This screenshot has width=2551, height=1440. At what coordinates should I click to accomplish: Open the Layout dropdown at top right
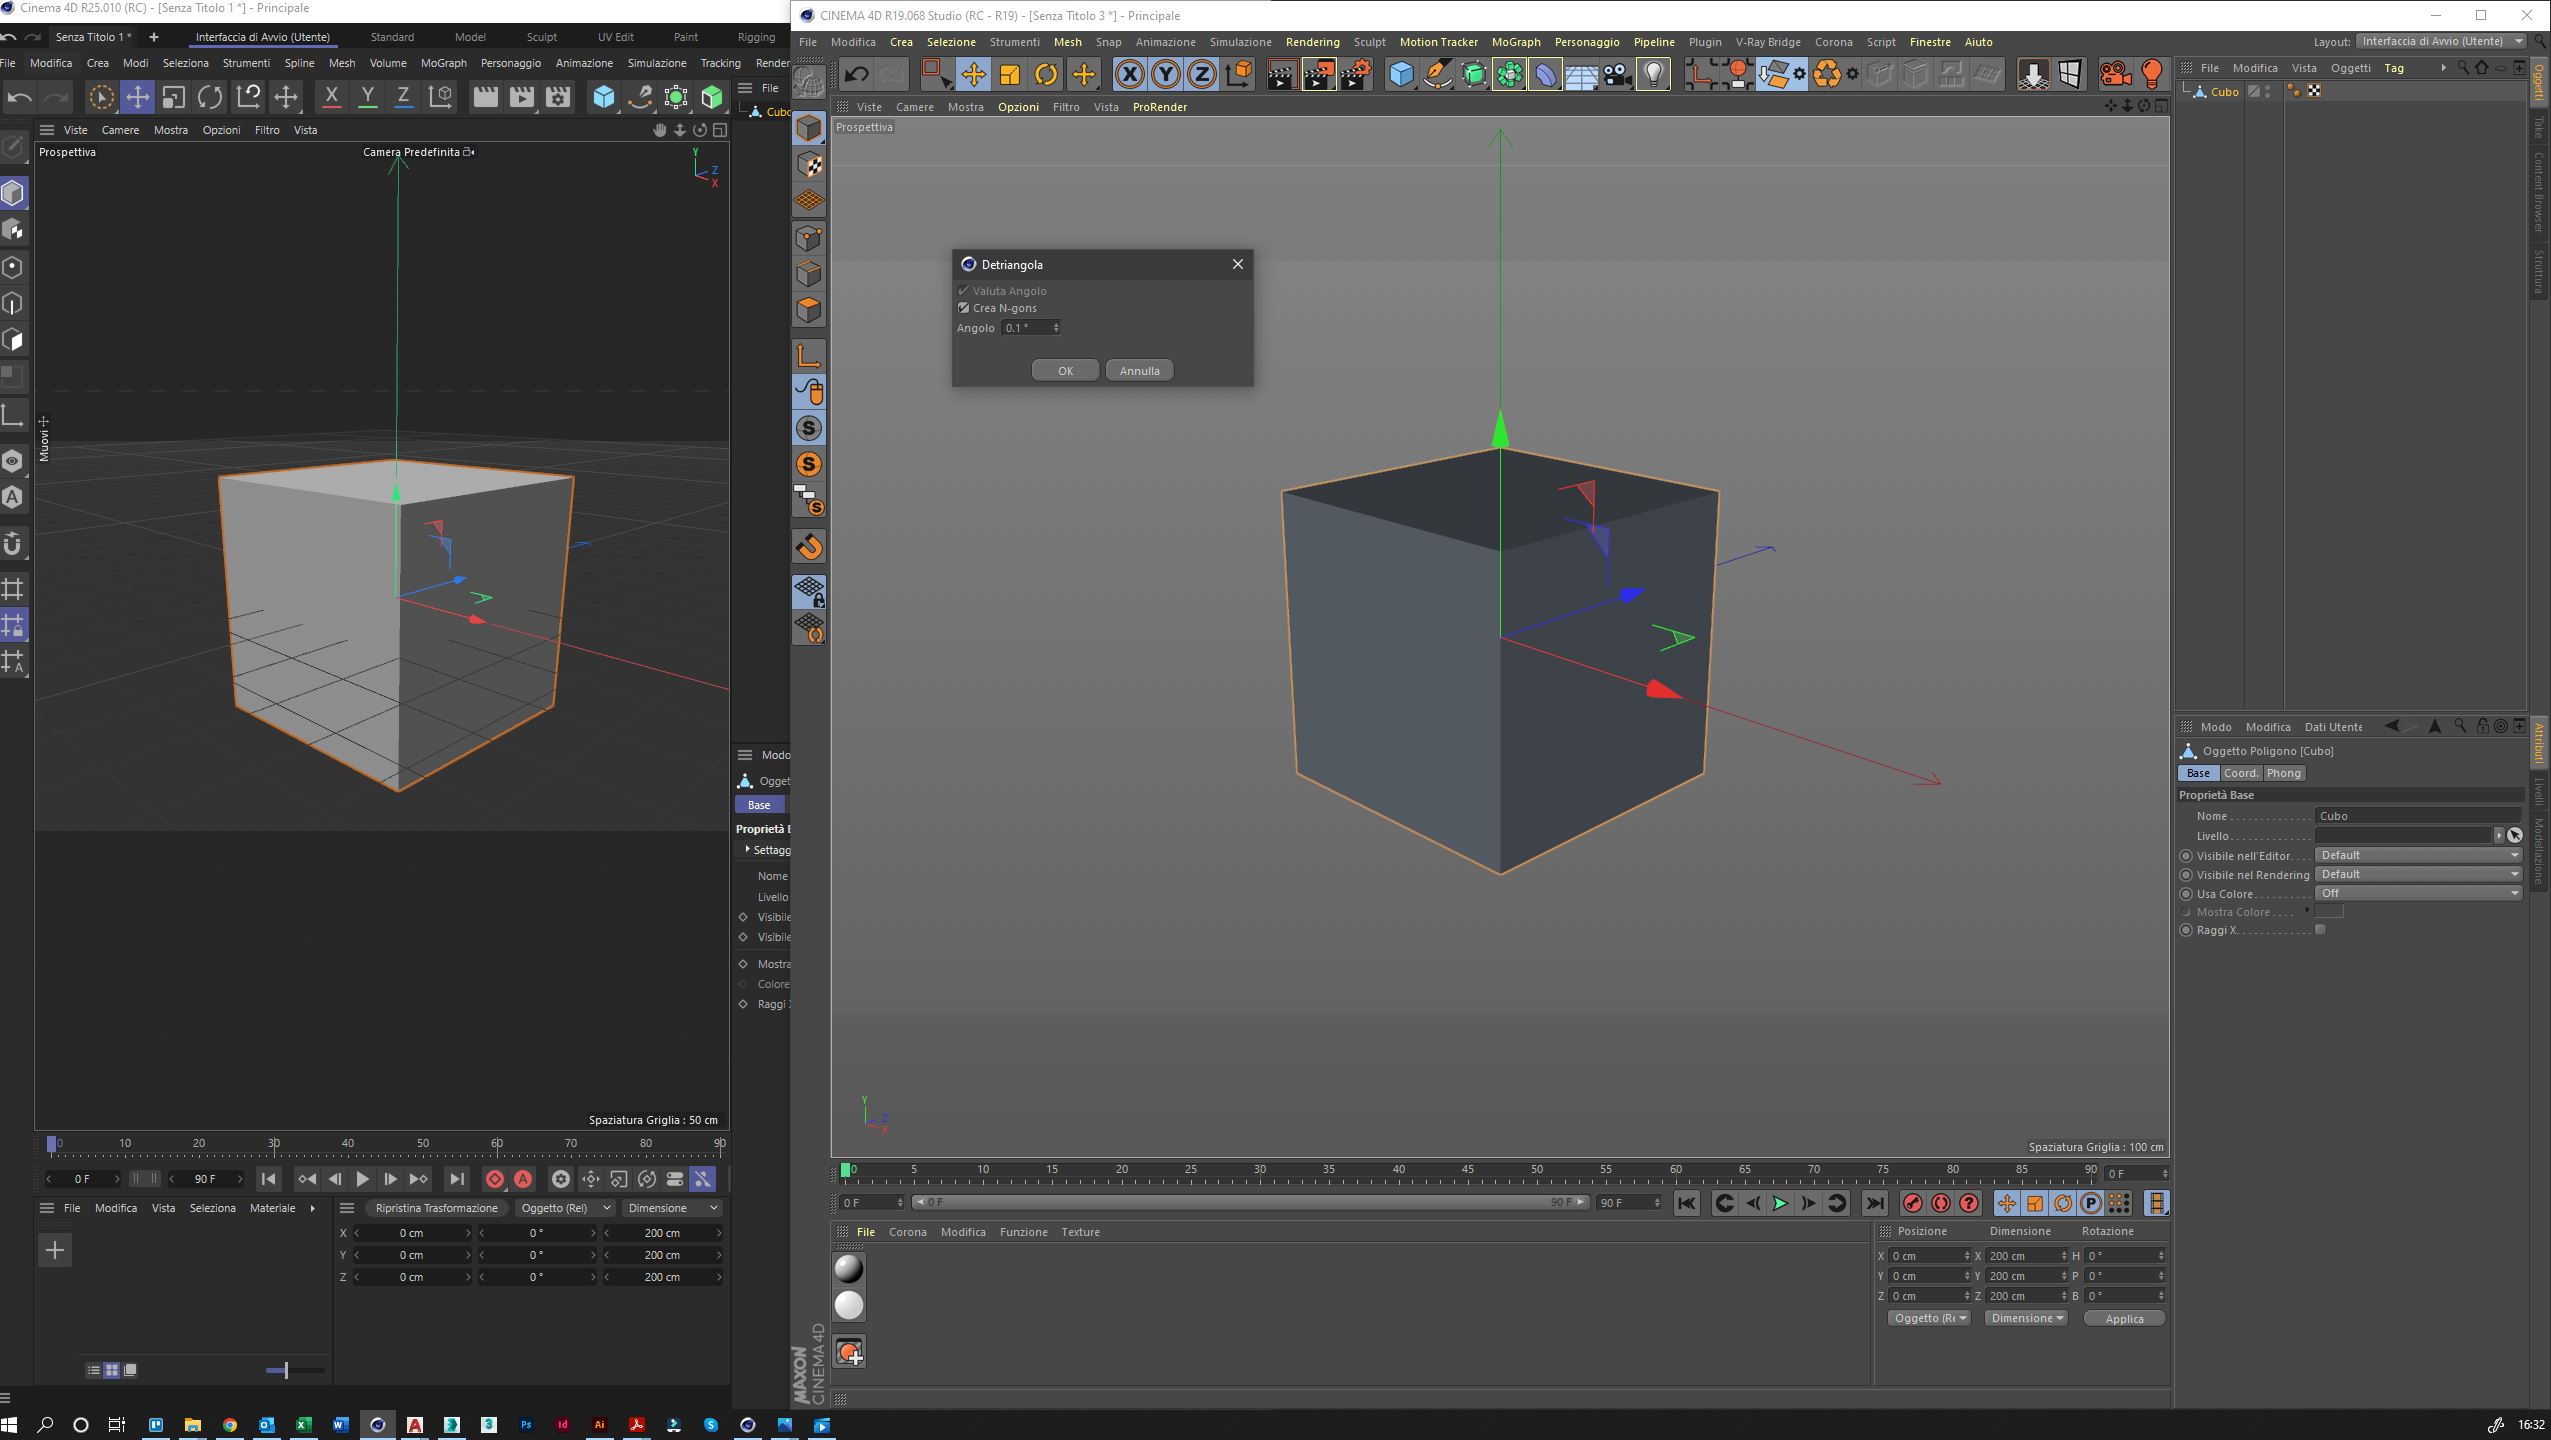tap(2439, 41)
